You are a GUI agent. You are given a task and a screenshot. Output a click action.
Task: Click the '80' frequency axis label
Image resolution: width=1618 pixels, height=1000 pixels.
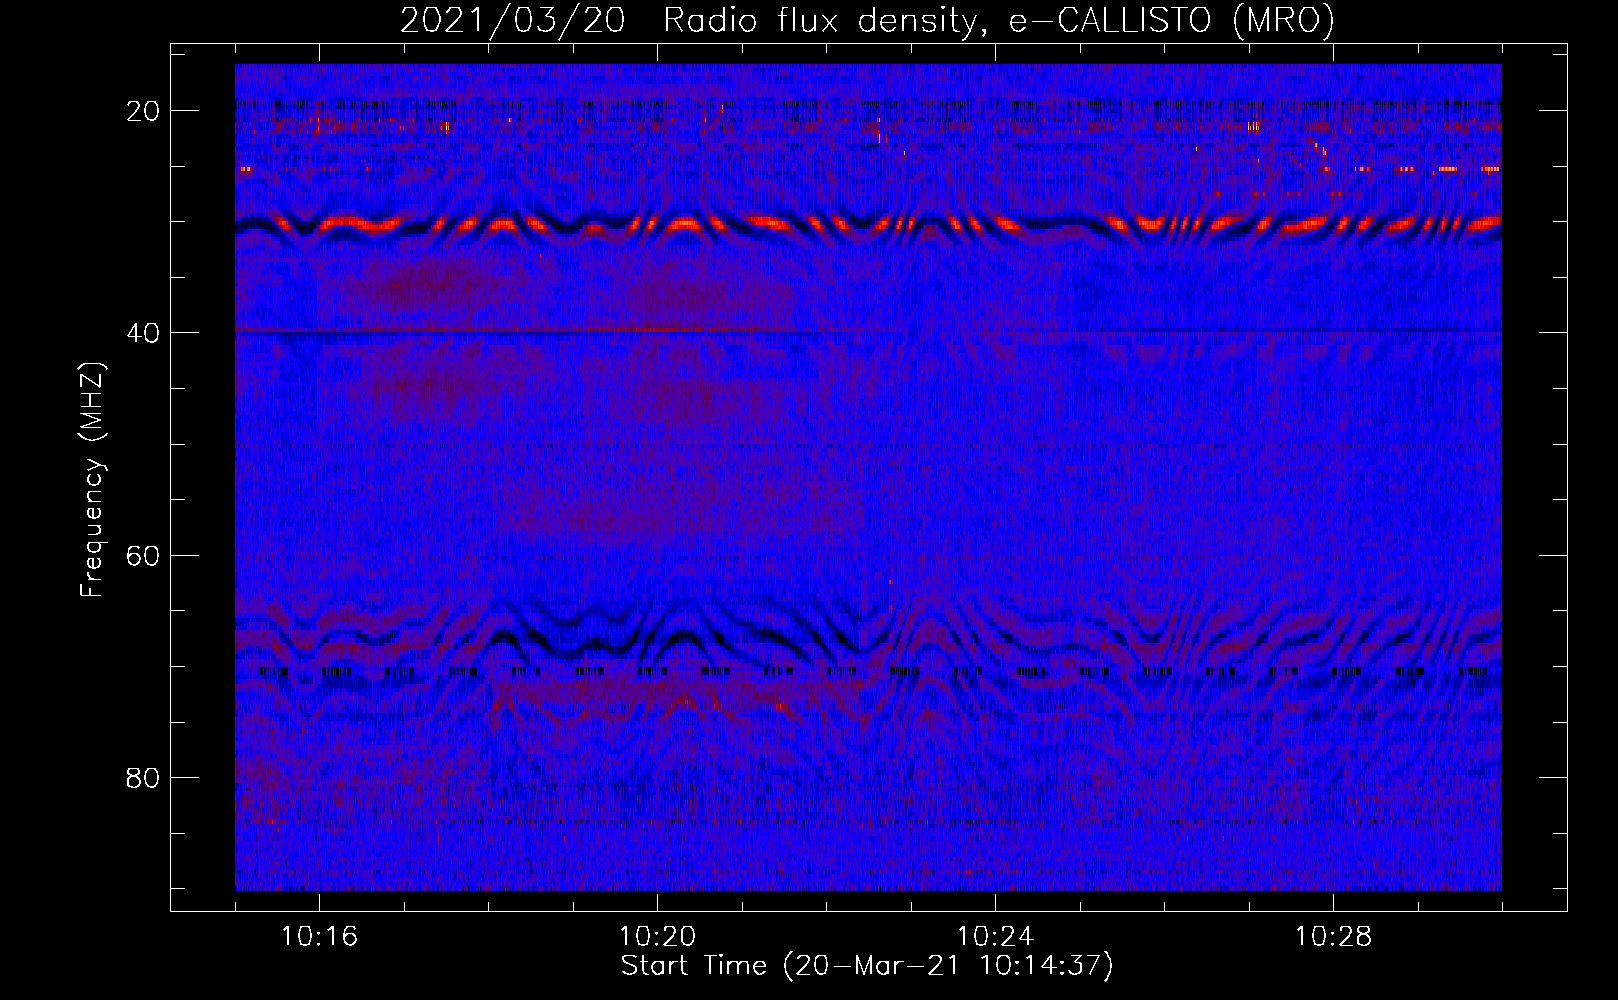coord(144,778)
